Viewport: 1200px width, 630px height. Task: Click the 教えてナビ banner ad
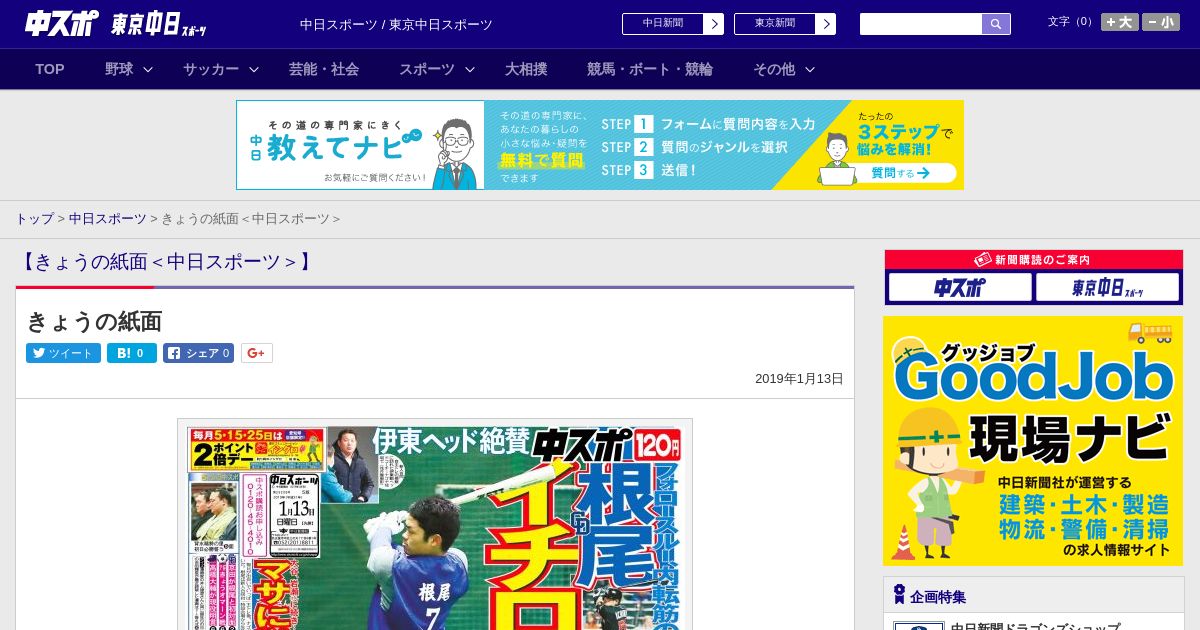pyautogui.click(x=600, y=145)
